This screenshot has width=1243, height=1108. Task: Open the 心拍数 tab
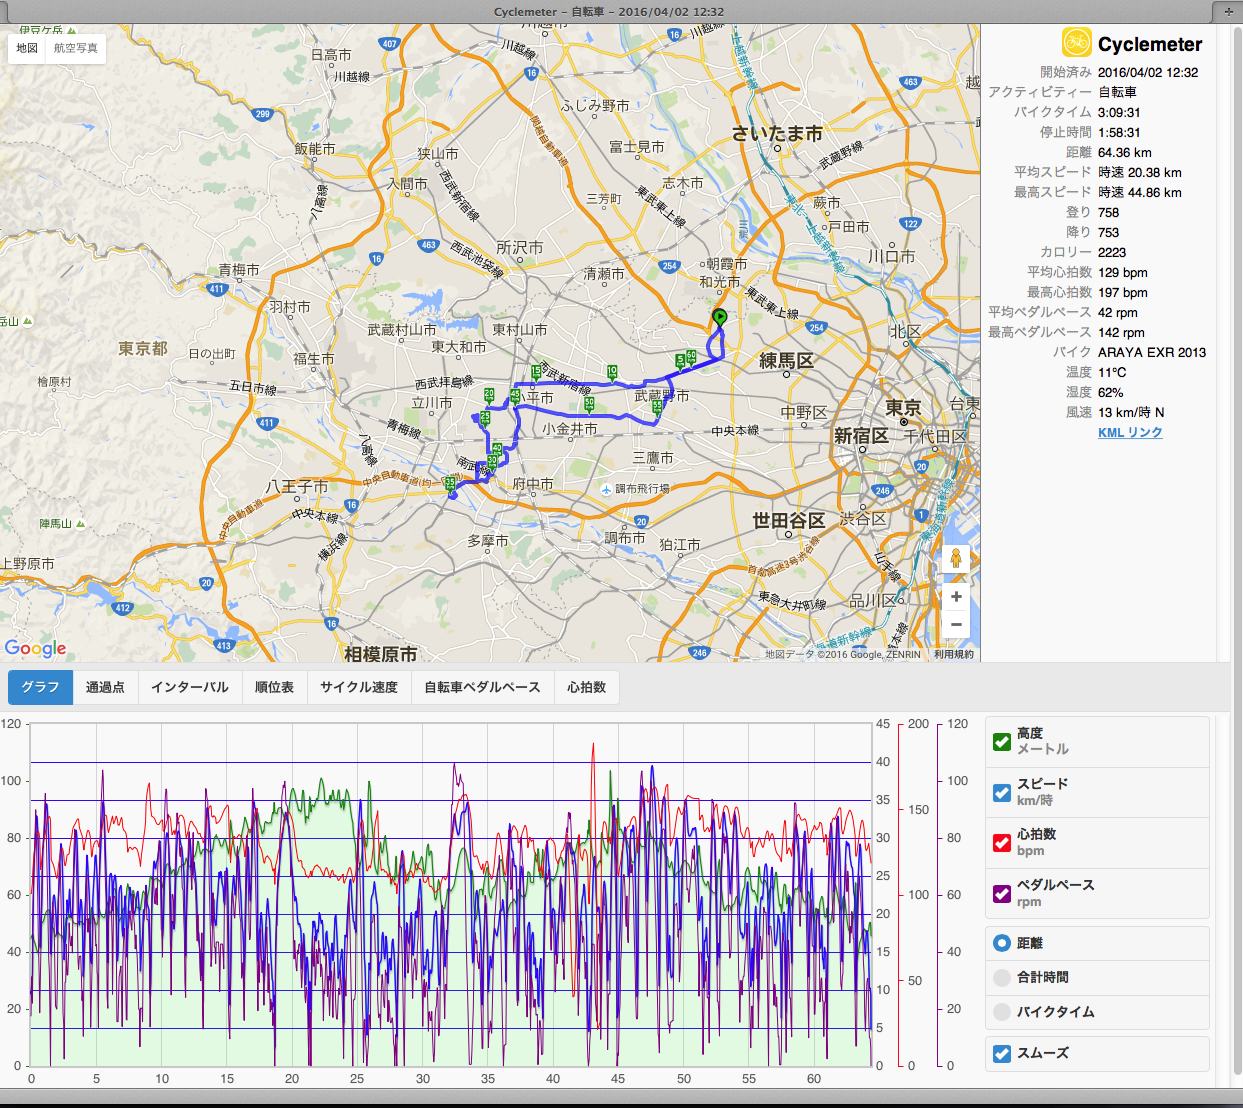587,687
